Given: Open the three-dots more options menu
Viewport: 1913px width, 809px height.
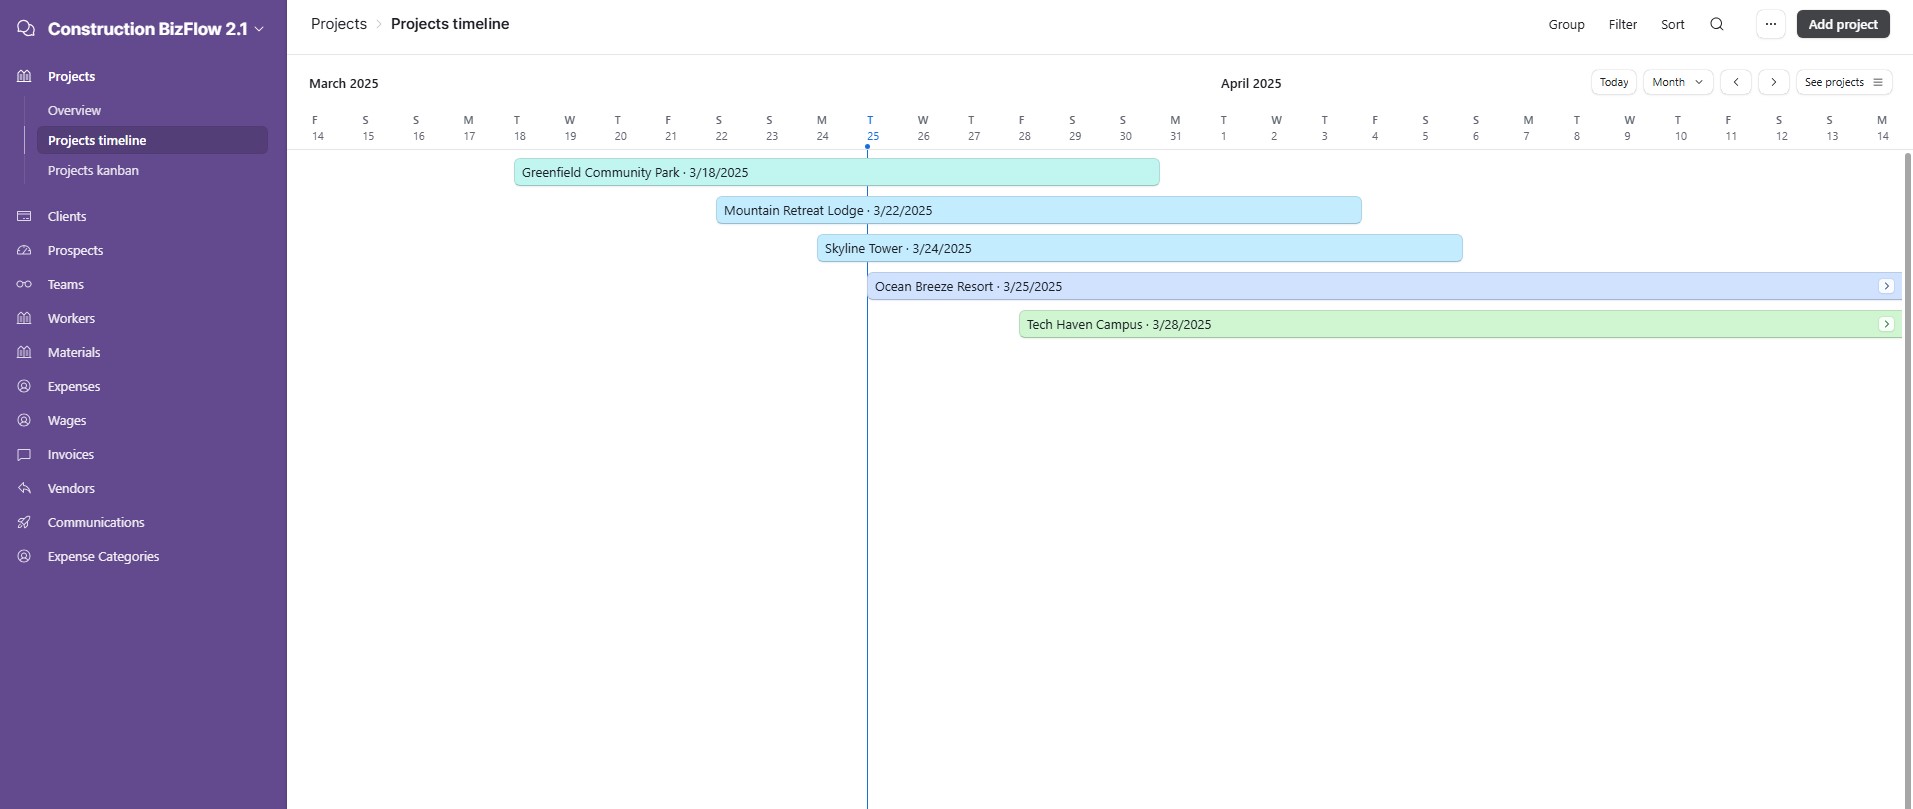Looking at the screenshot, I should coord(1771,24).
